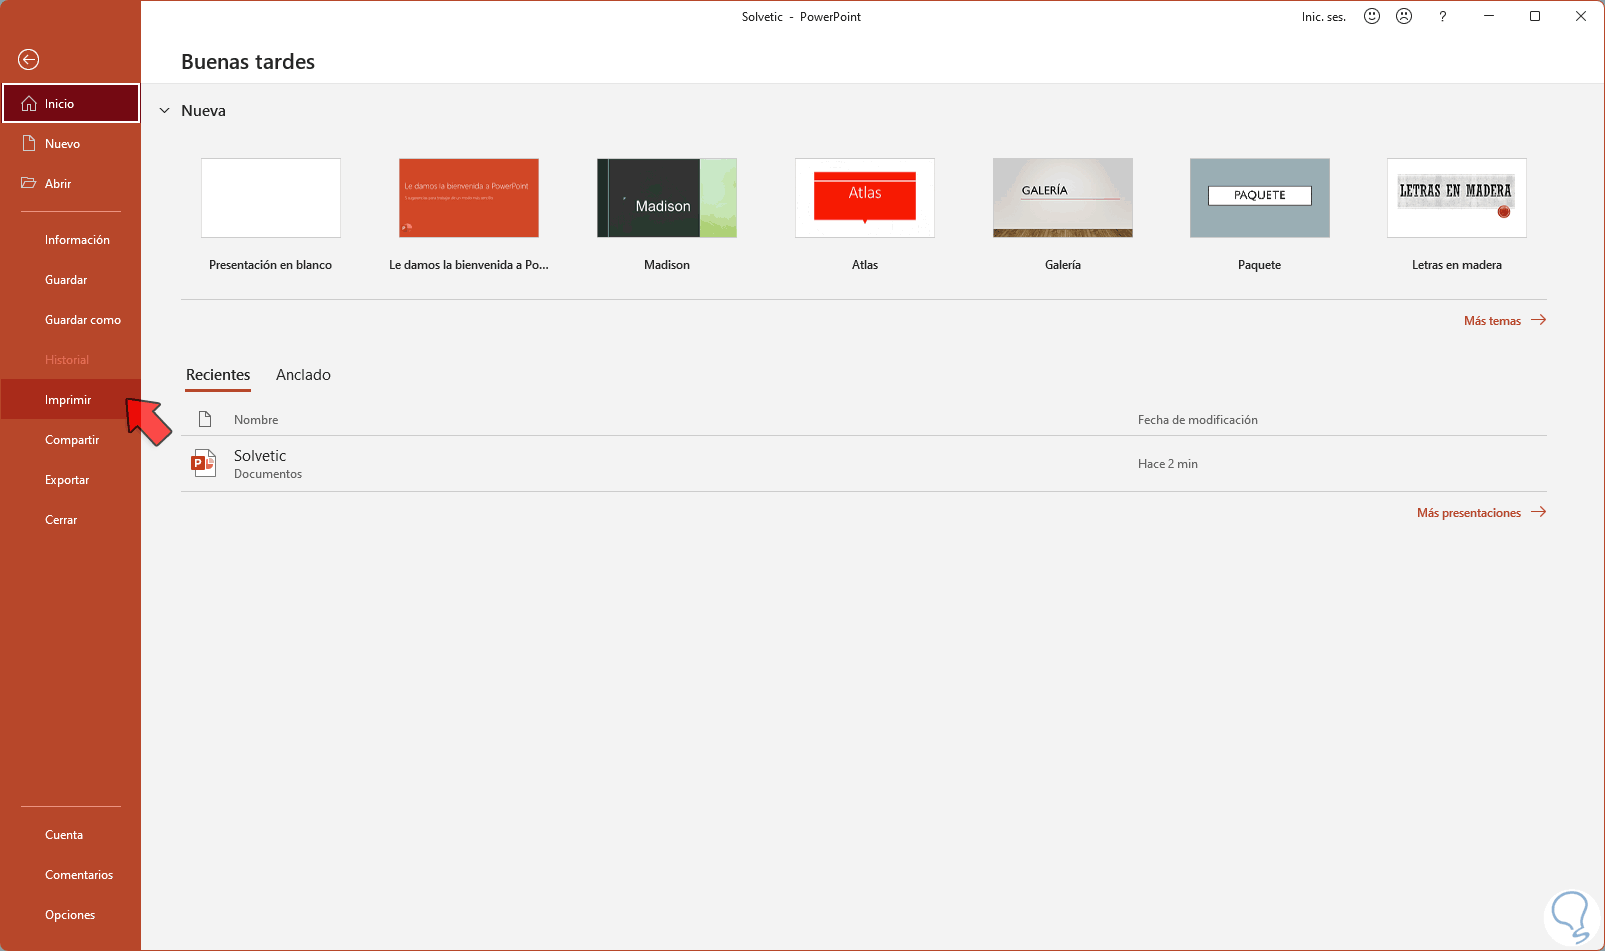Choose the Madison theme thumbnail
The width and height of the screenshot is (1605, 951).
pos(667,198)
